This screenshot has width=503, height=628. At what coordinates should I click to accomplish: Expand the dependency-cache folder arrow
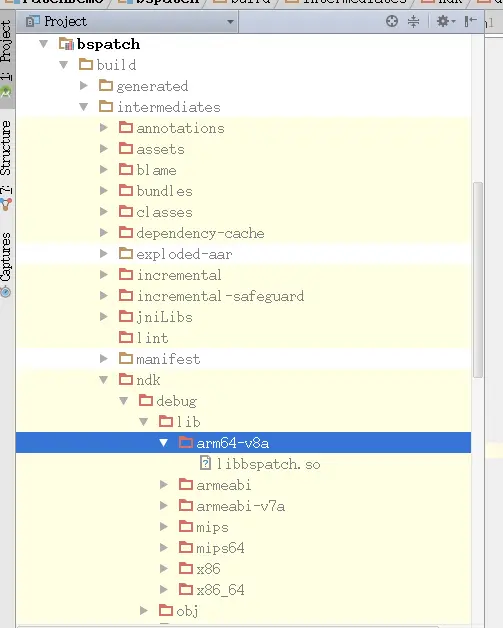click(104, 232)
